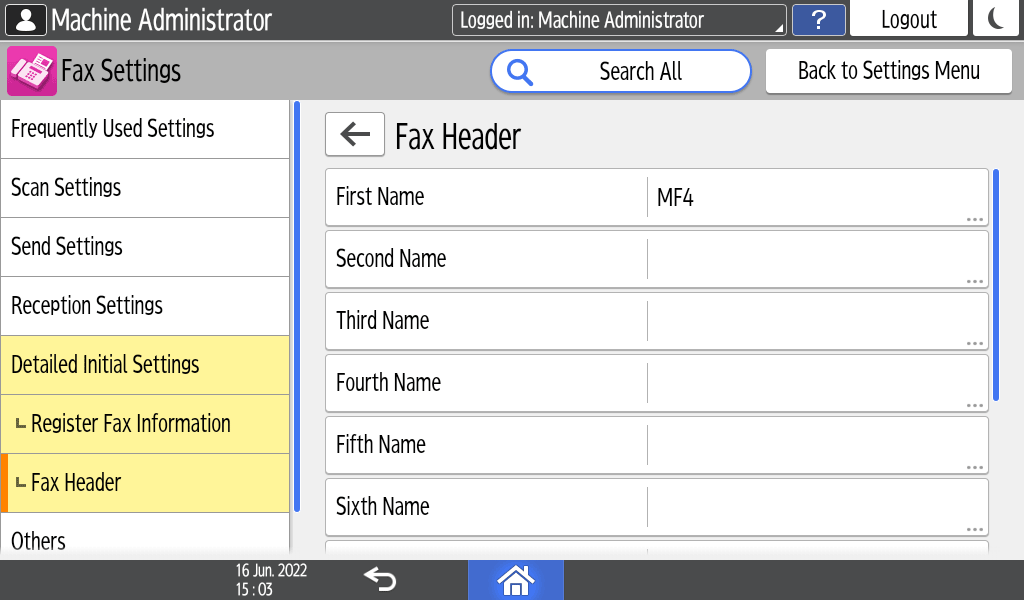Open help with the question mark icon
1024x600 pixels.
[x=818, y=20]
